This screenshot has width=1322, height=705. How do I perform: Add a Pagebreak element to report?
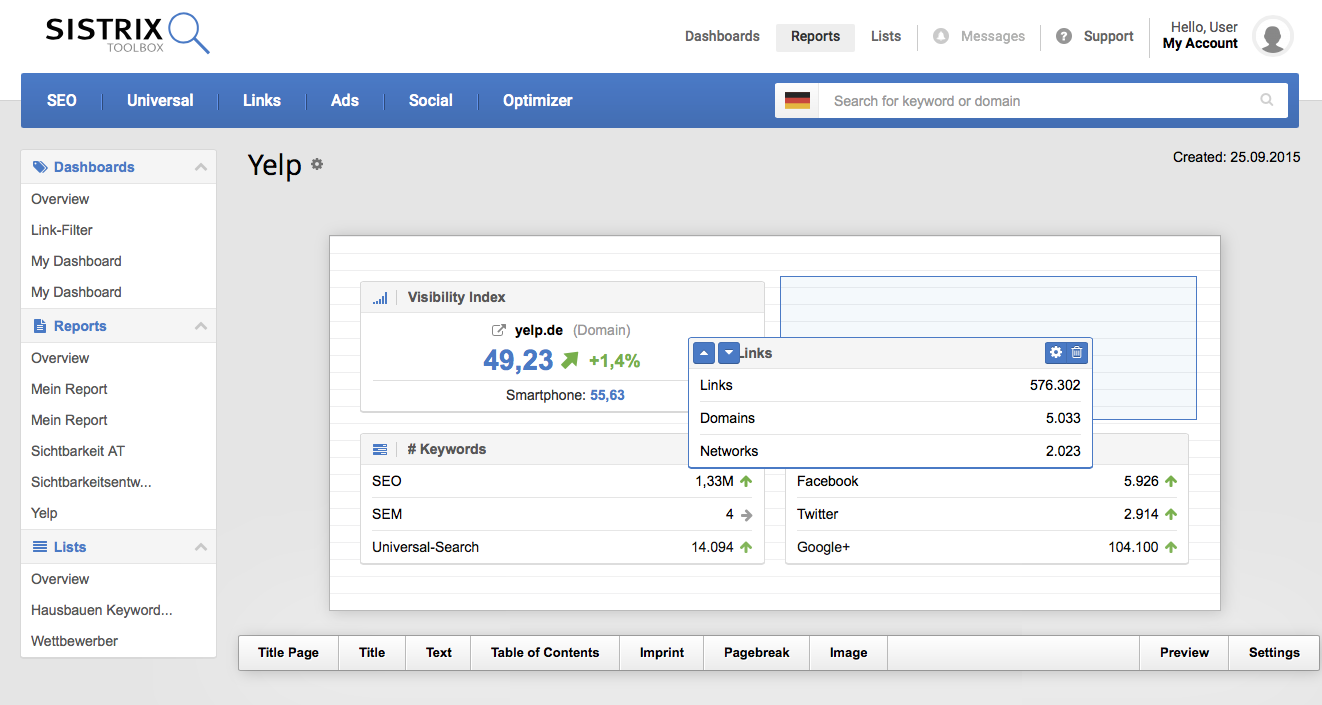pyautogui.click(x=756, y=652)
